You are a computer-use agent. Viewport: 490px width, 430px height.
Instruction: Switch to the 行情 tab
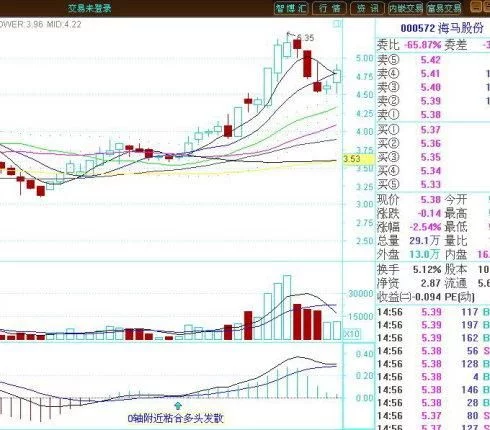pyautogui.click(x=329, y=8)
